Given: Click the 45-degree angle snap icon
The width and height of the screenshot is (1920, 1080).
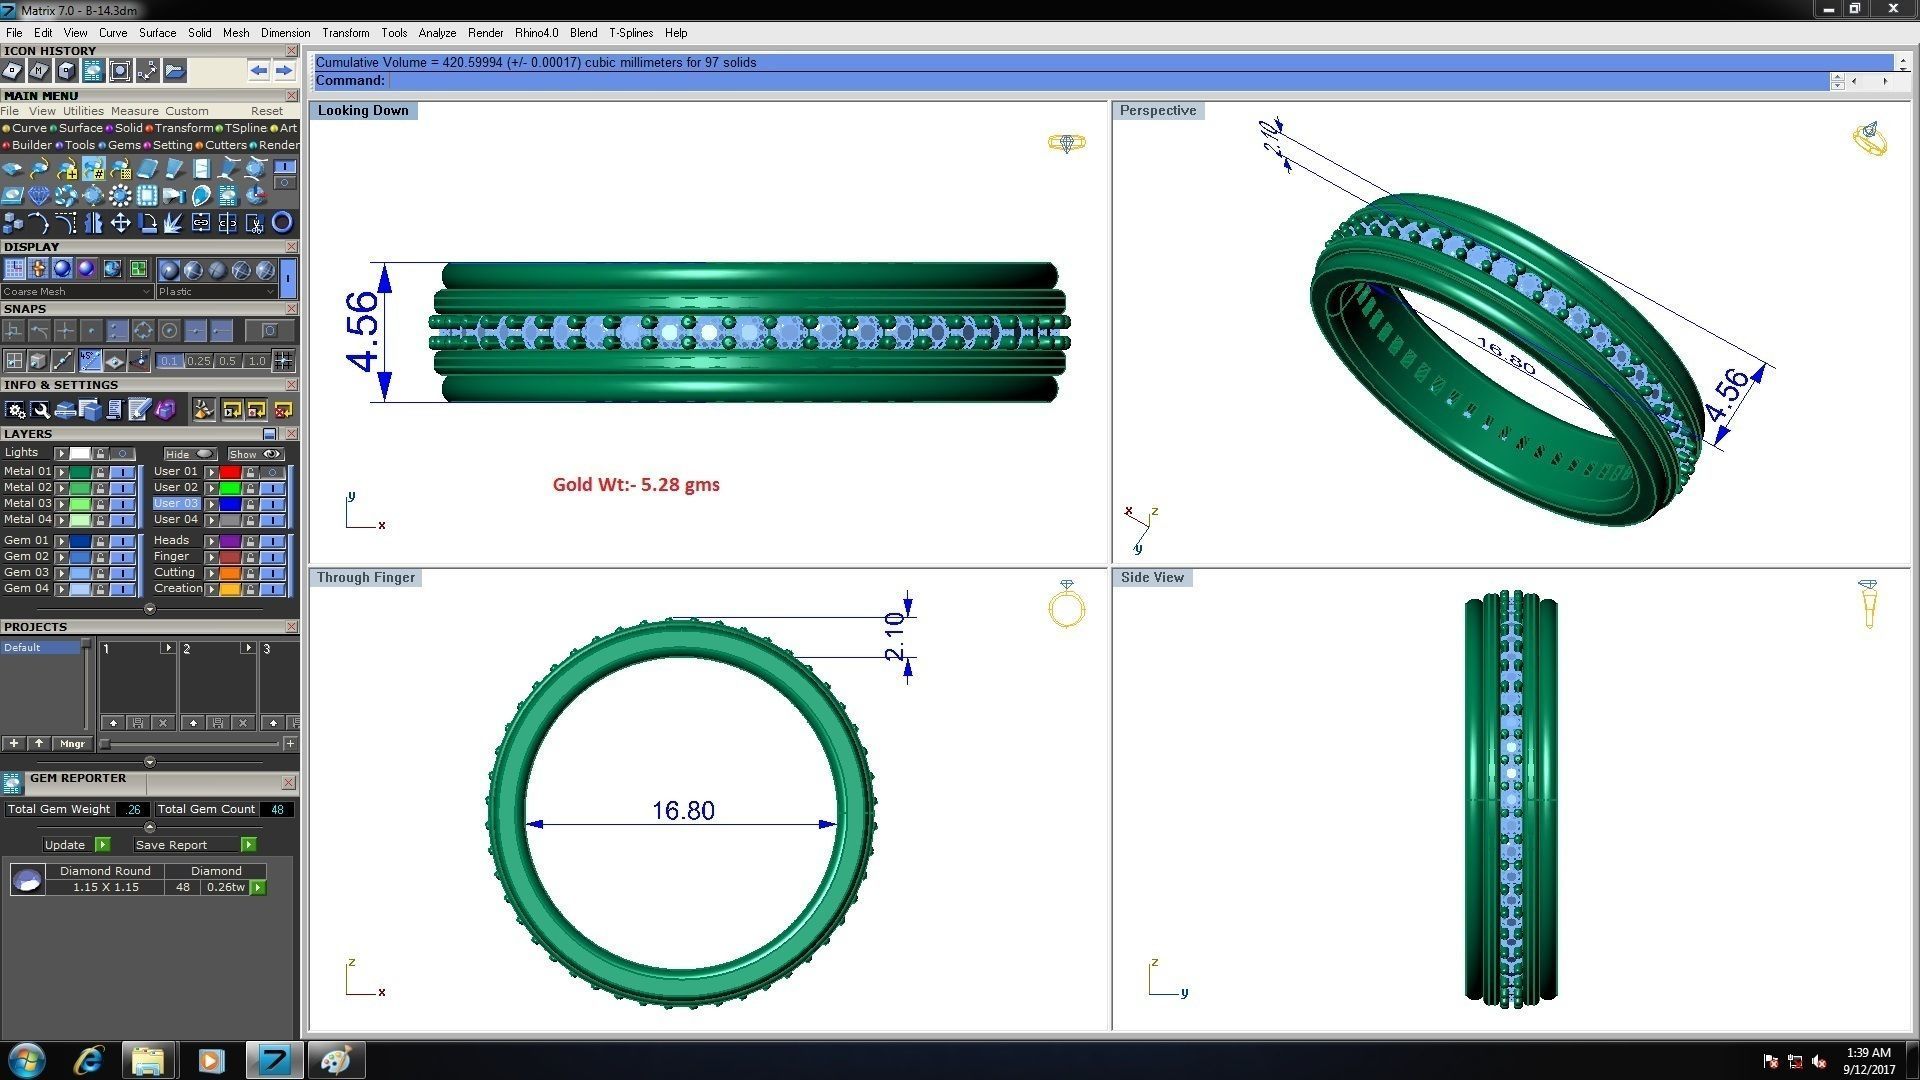Looking at the screenshot, I should (x=90, y=360).
